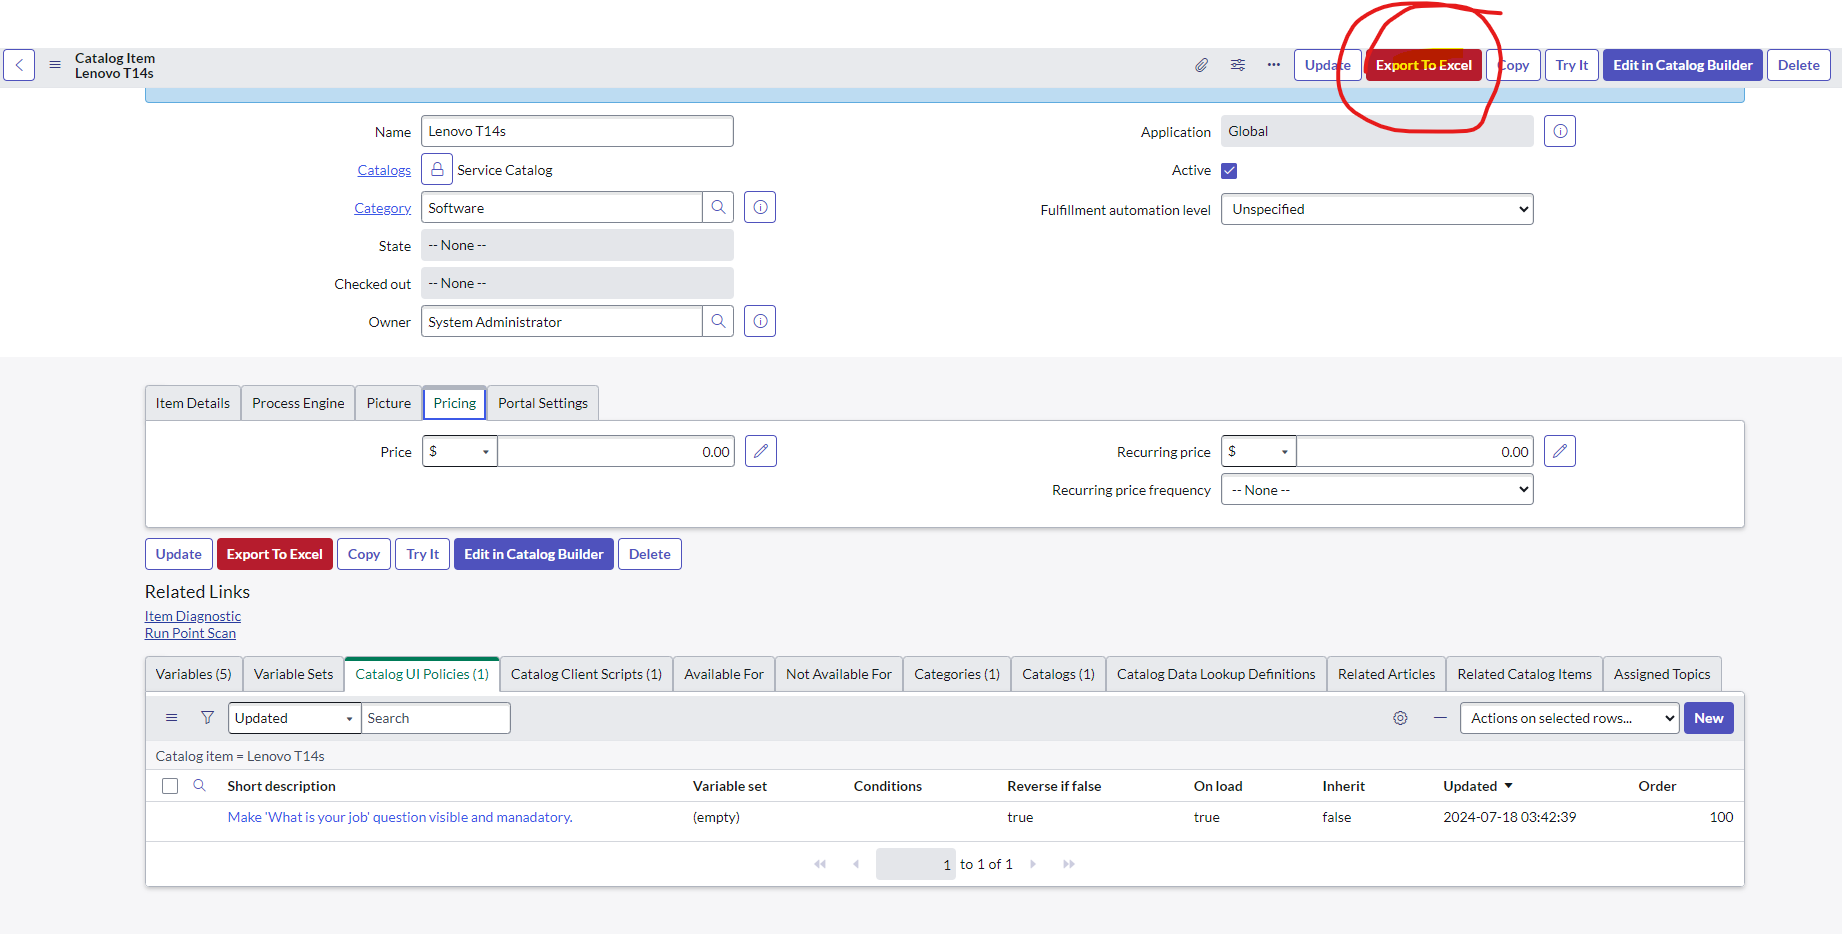This screenshot has width=1842, height=934.
Task: Click the Category lookup magnifier icon
Action: click(718, 207)
